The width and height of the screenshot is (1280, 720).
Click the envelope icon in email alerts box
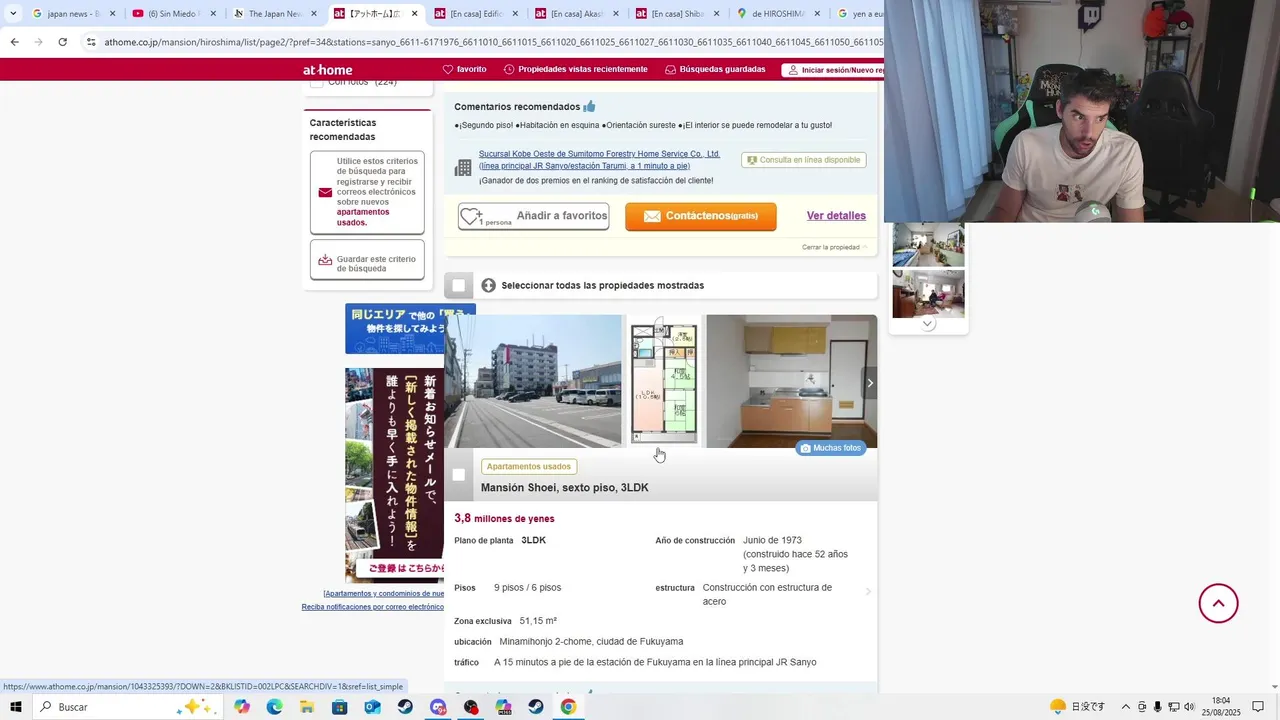click(325, 192)
